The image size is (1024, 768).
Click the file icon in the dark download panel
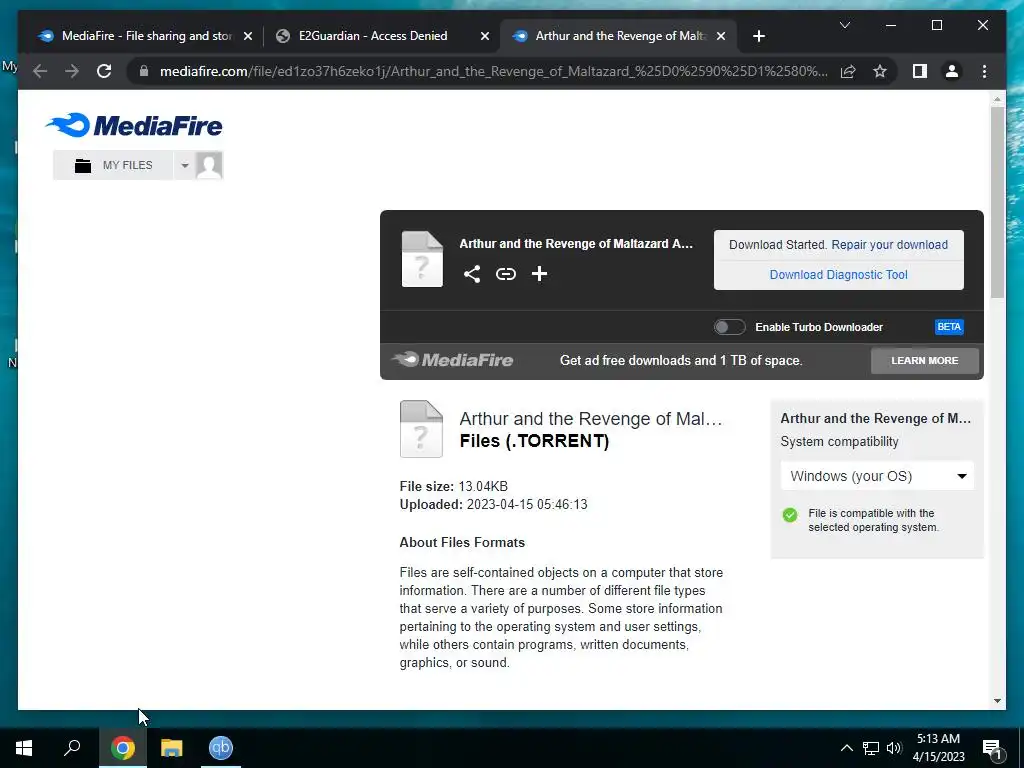[422, 259]
